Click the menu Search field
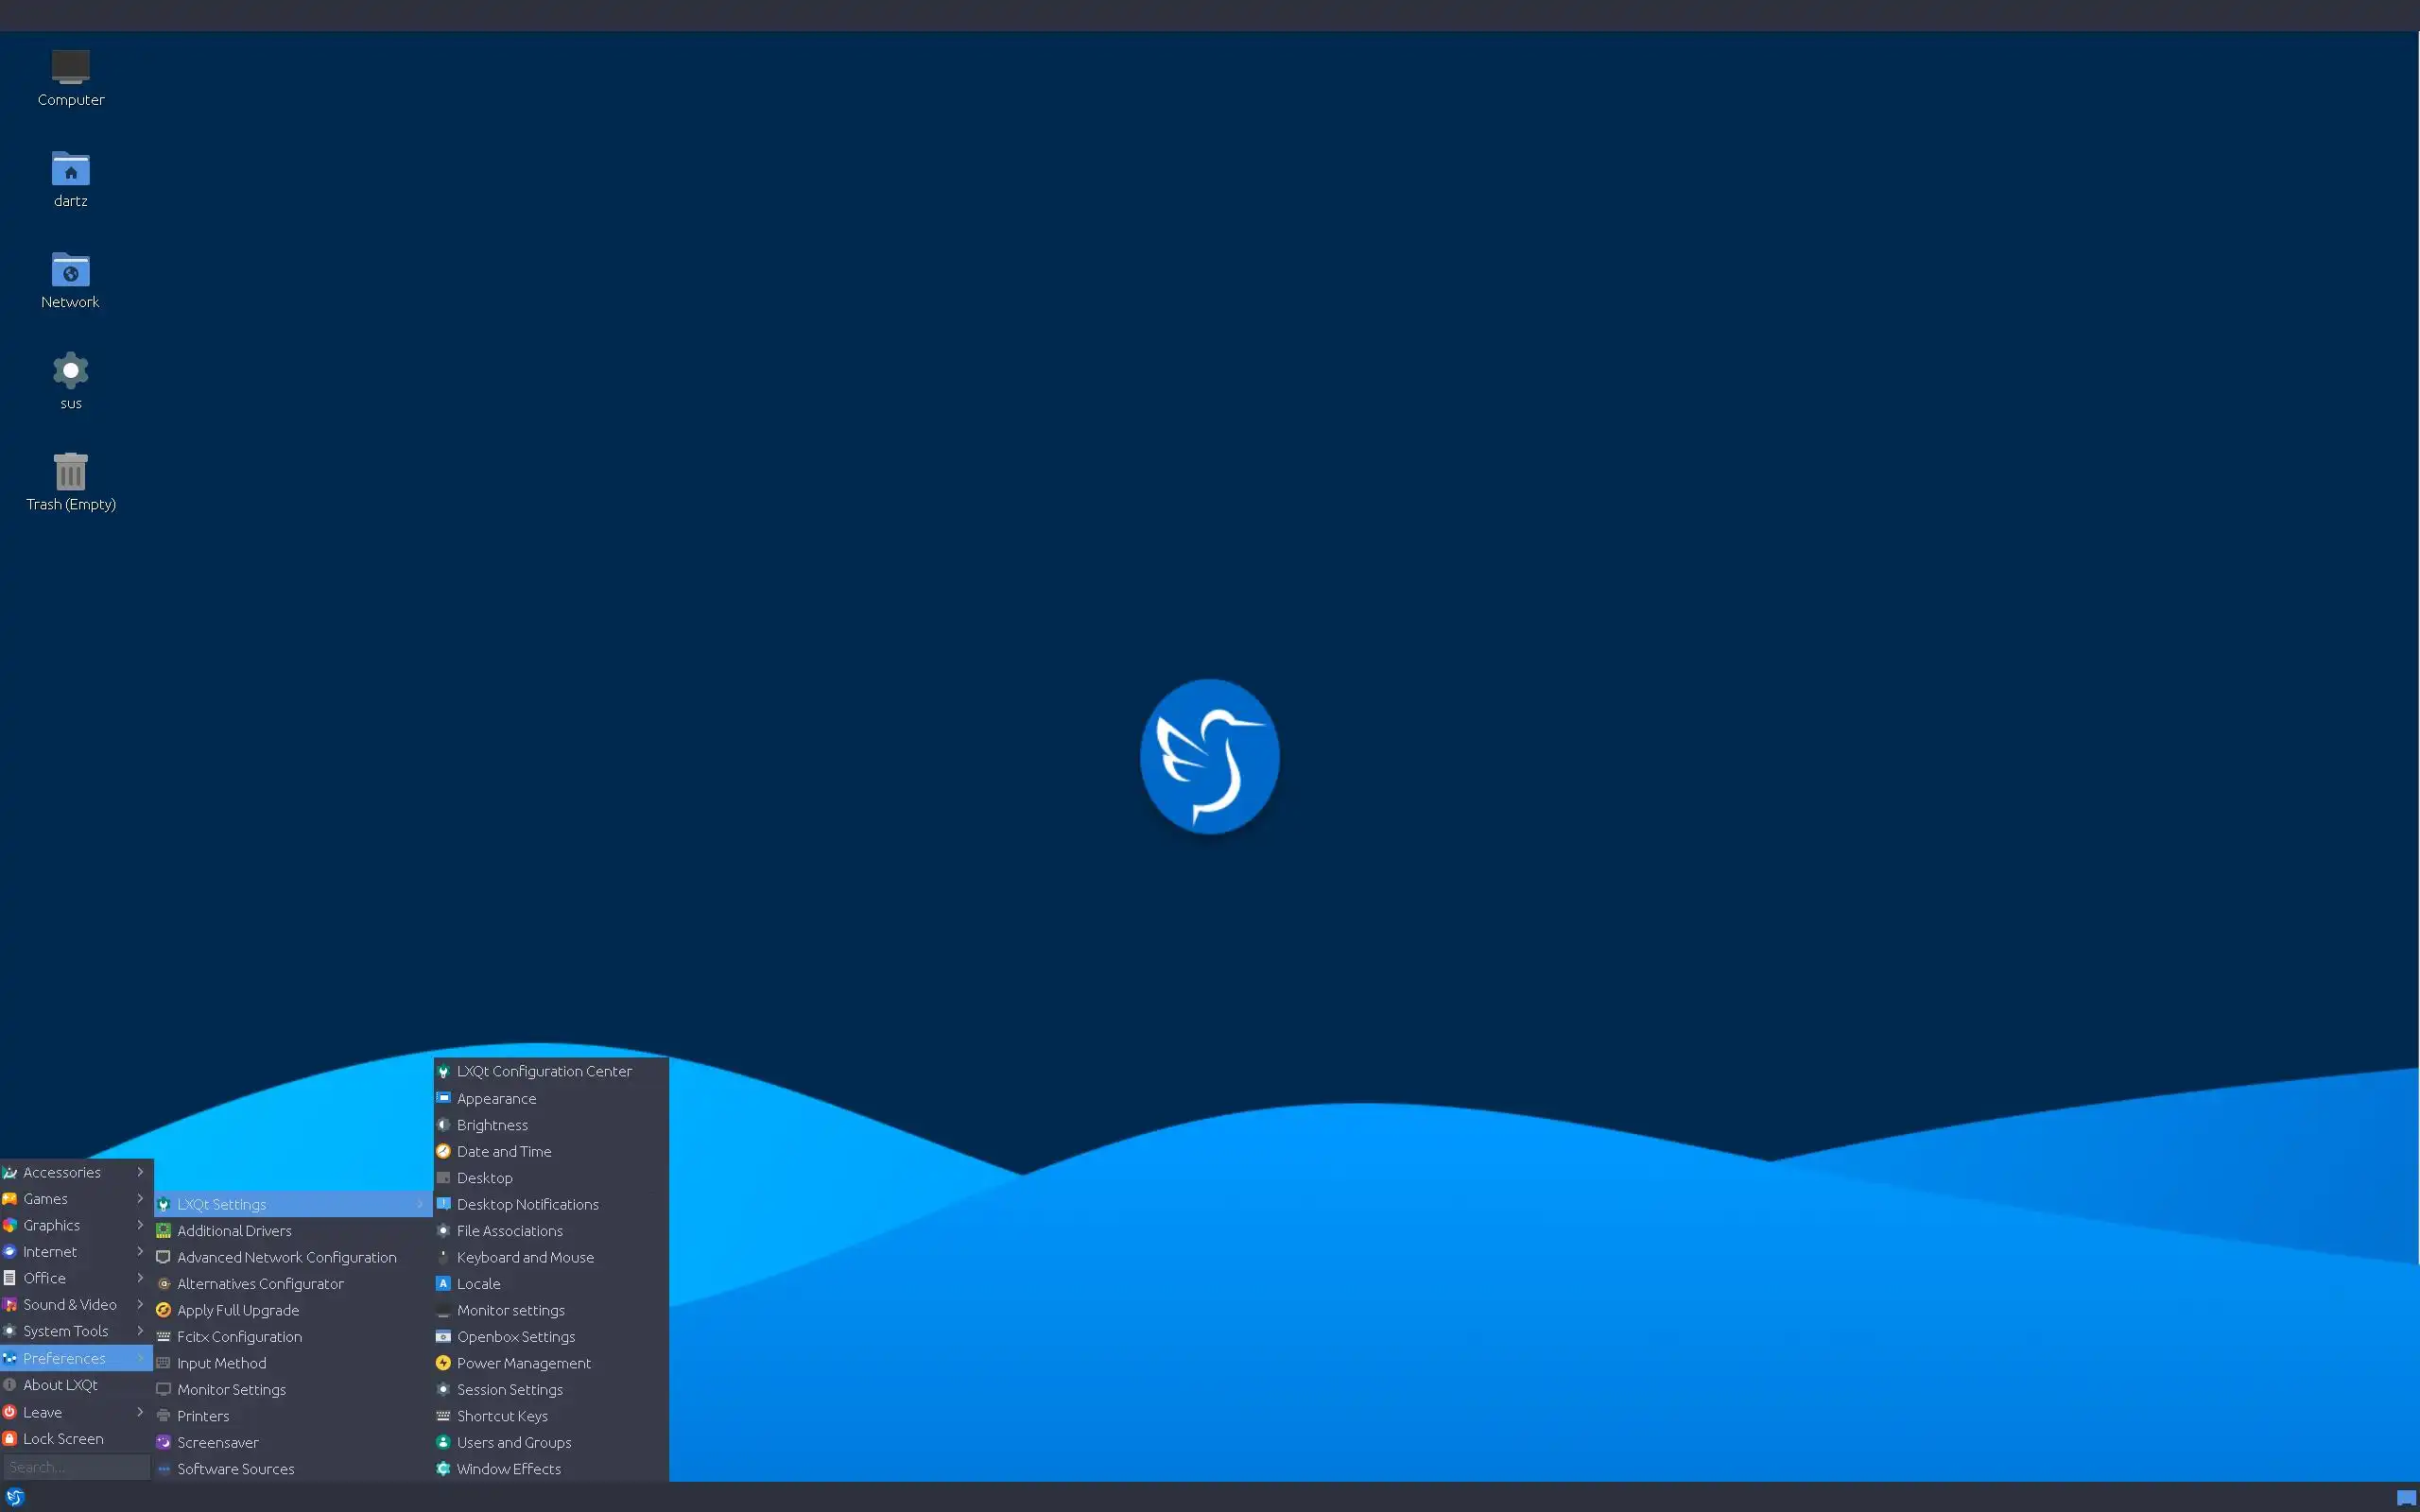Viewport: 2420px width, 1512px height. click(x=76, y=1467)
